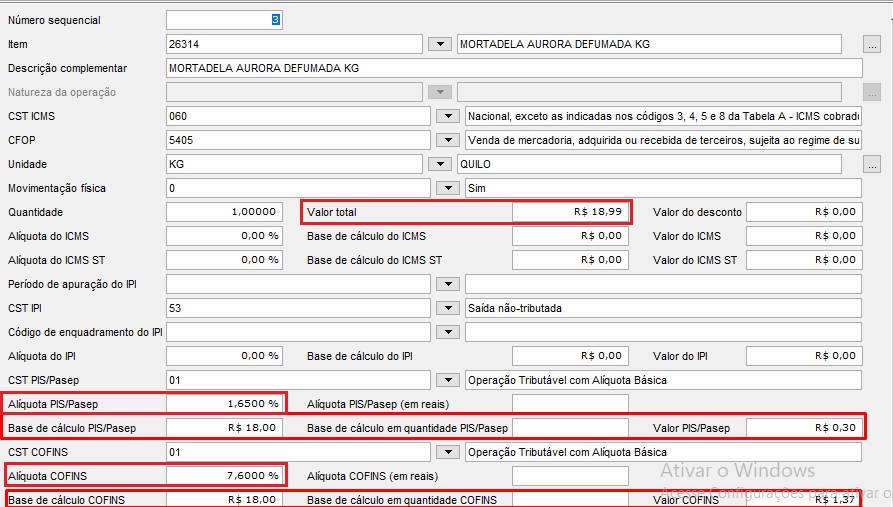893x507 pixels.
Task: Click the Valor do desconto field
Action: (803, 212)
